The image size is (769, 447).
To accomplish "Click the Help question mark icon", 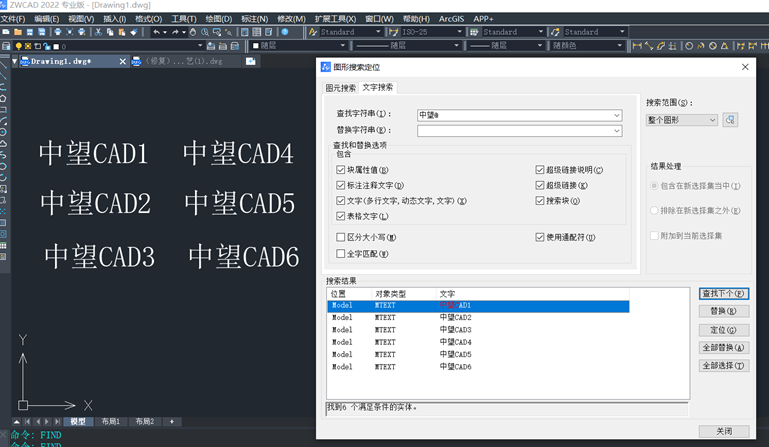I will tap(285, 32).
